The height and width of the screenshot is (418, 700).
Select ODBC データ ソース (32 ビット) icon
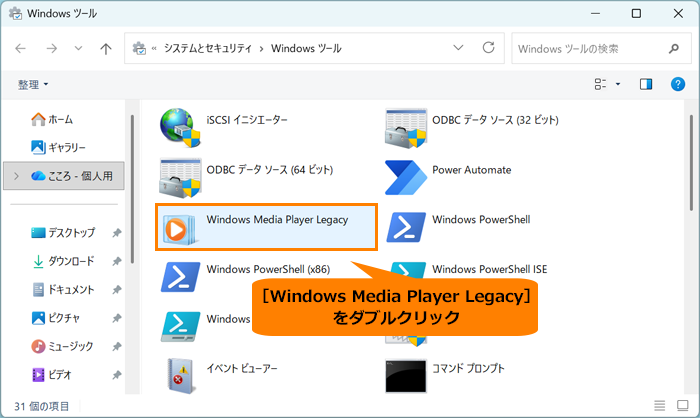tap(406, 128)
